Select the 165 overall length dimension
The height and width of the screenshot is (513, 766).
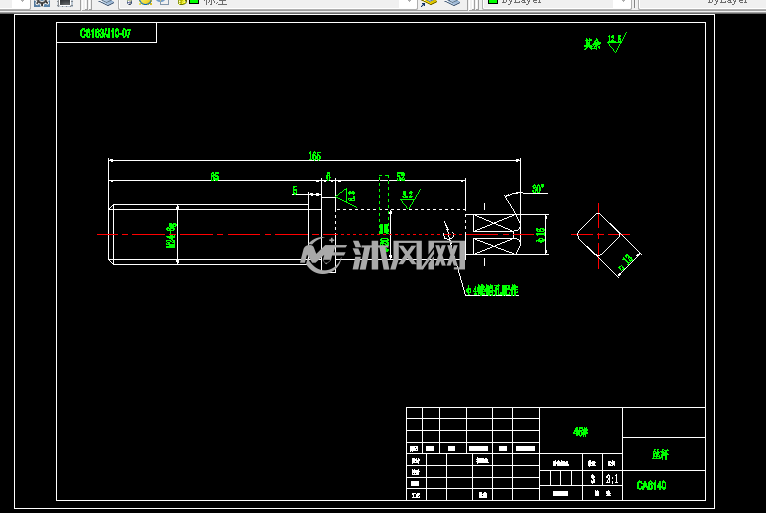coord(315,156)
